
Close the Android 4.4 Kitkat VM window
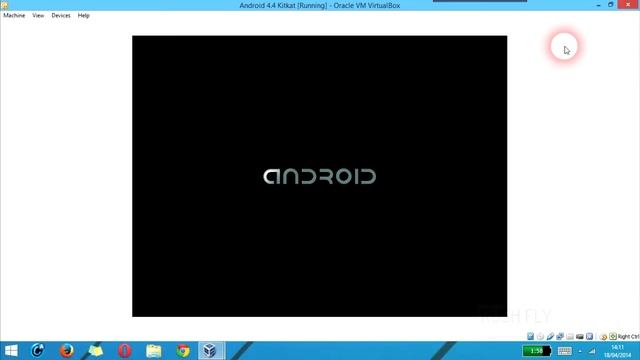click(x=628, y=4)
